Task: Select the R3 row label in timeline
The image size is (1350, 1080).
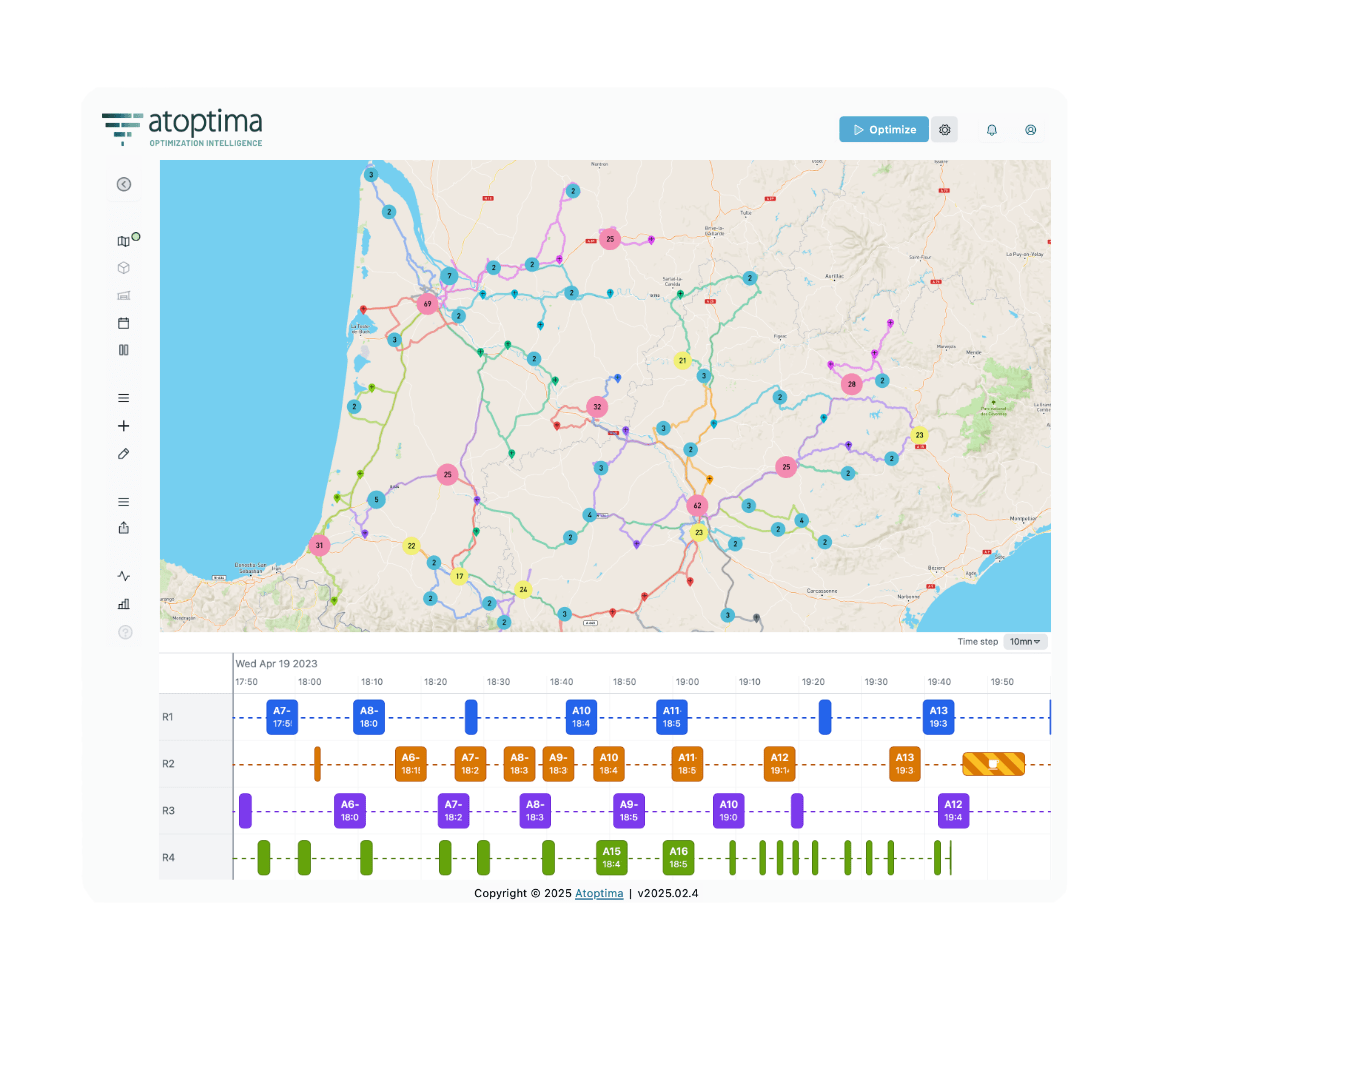Action: [x=169, y=811]
